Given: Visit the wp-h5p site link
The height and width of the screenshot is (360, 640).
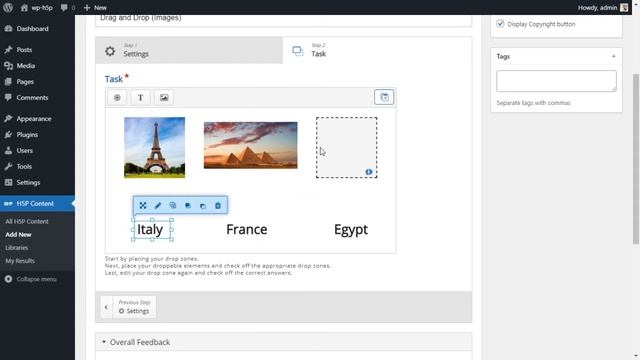Looking at the screenshot, I should [x=36, y=7].
